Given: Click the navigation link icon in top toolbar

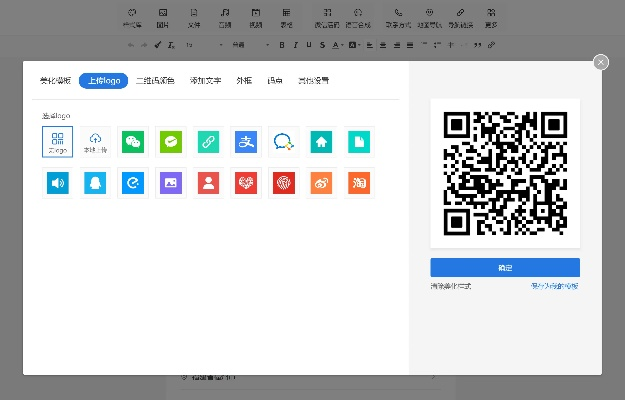Looking at the screenshot, I should [x=460, y=13].
